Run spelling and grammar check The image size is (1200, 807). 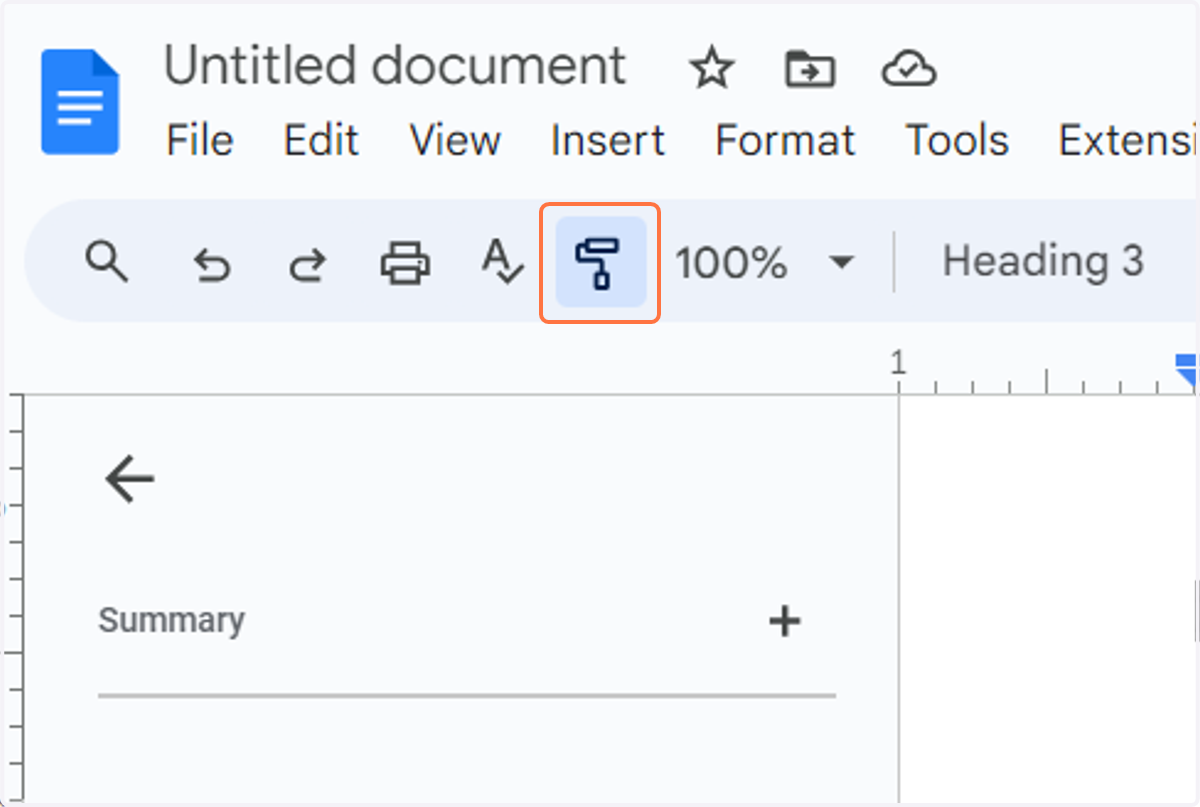pyautogui.click(x=502, y=263)
